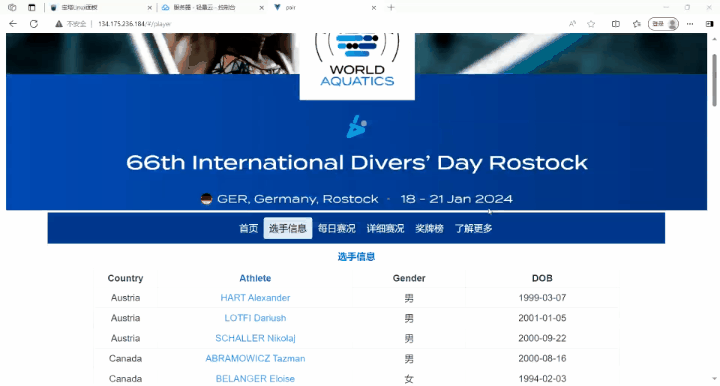
Task: Open the 详细赛况 navigation item
Action: [x=385, y=228]
